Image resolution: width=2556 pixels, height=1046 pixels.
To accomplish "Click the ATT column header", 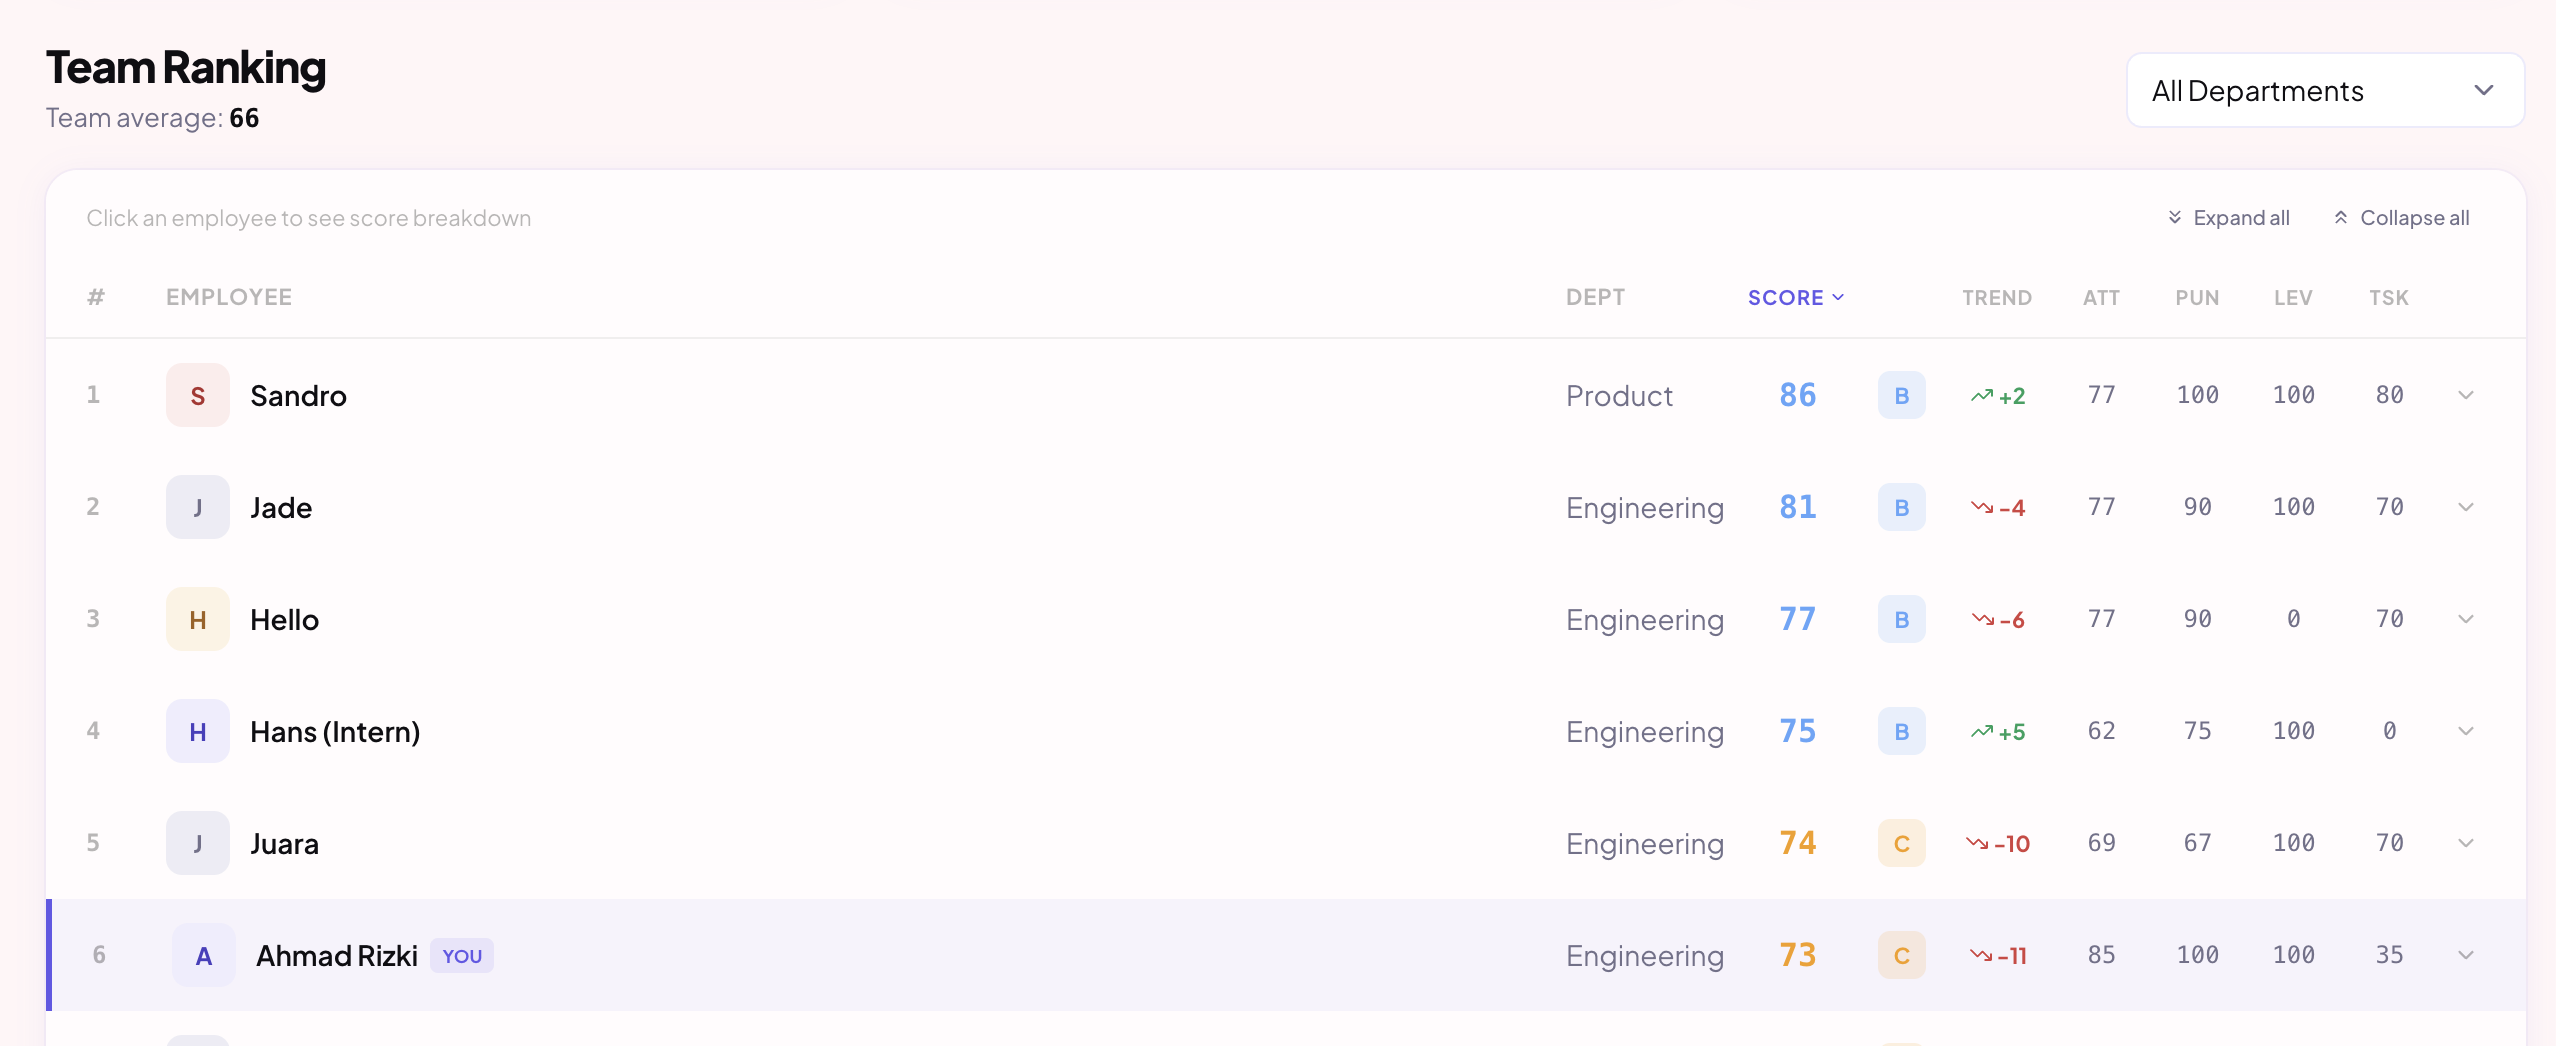I will (2101, 297).
